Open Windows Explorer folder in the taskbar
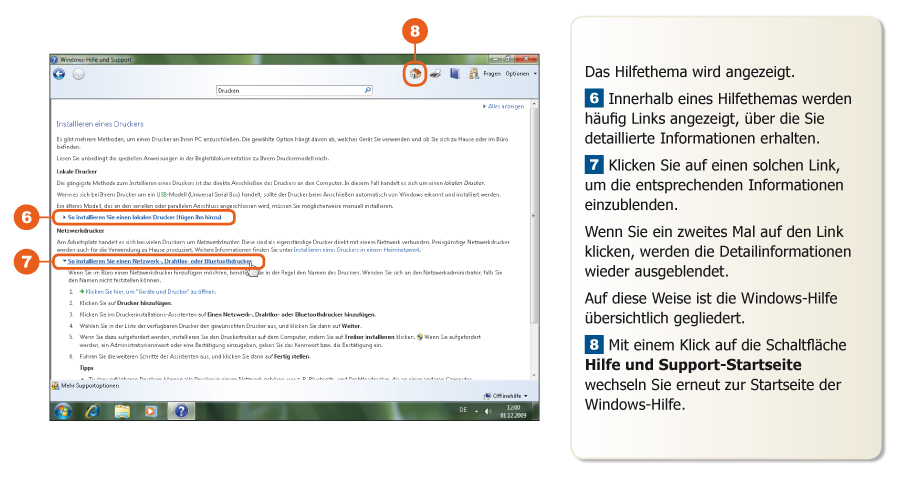The height and width of the screenshot is (480, 900). click(122, 410)
